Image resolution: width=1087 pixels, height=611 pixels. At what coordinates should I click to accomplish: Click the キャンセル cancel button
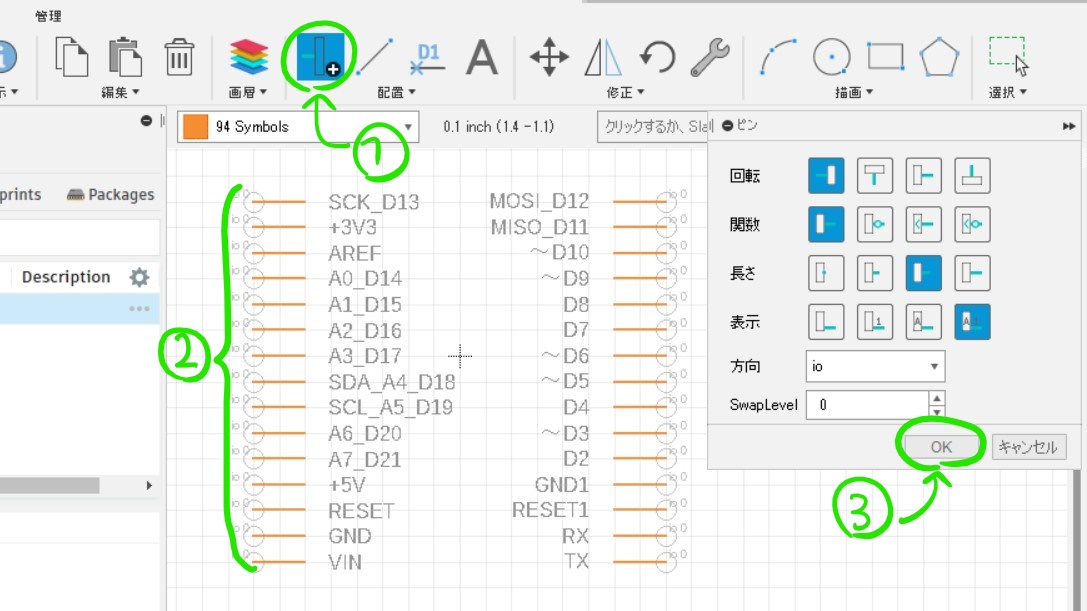point(1028,447)
